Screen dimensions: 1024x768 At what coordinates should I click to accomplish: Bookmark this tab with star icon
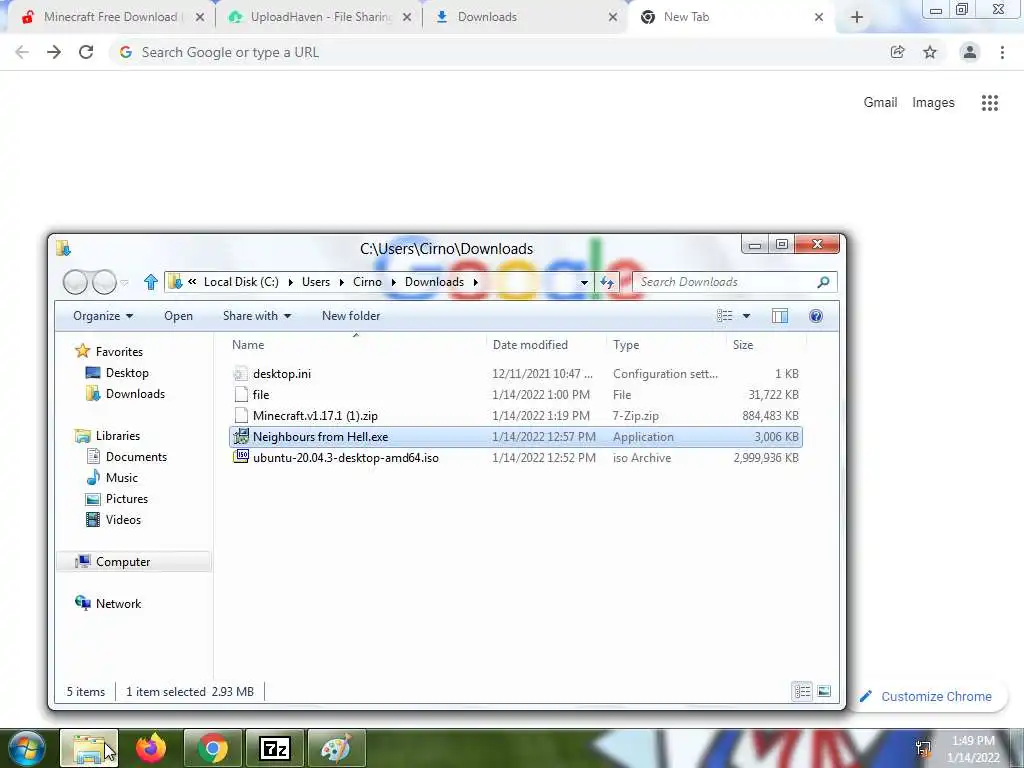pyautogui.click(x=930, y=52)
